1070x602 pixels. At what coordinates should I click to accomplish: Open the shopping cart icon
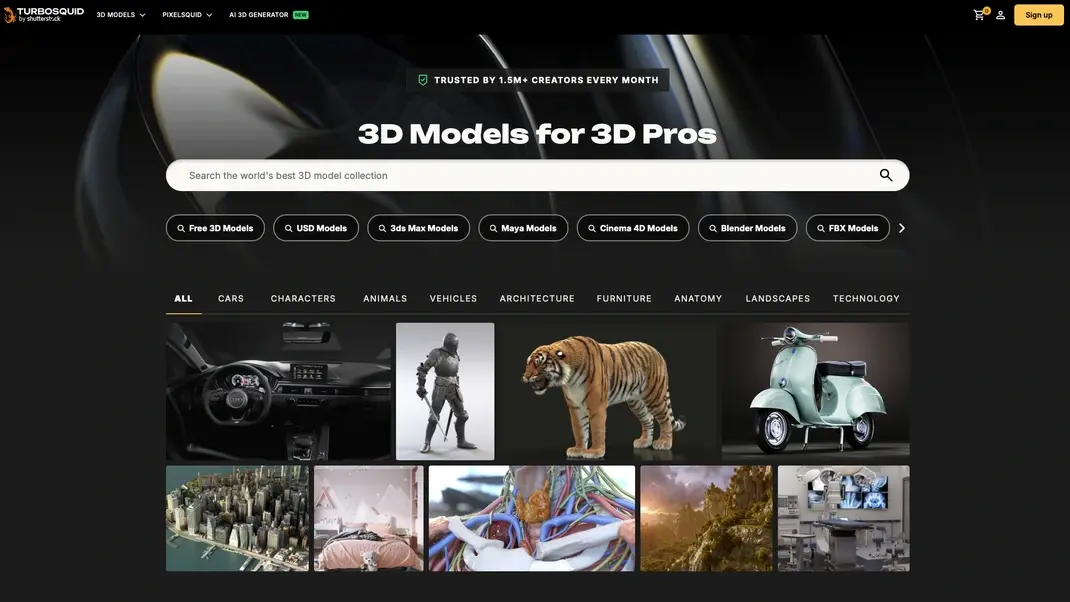979,15
